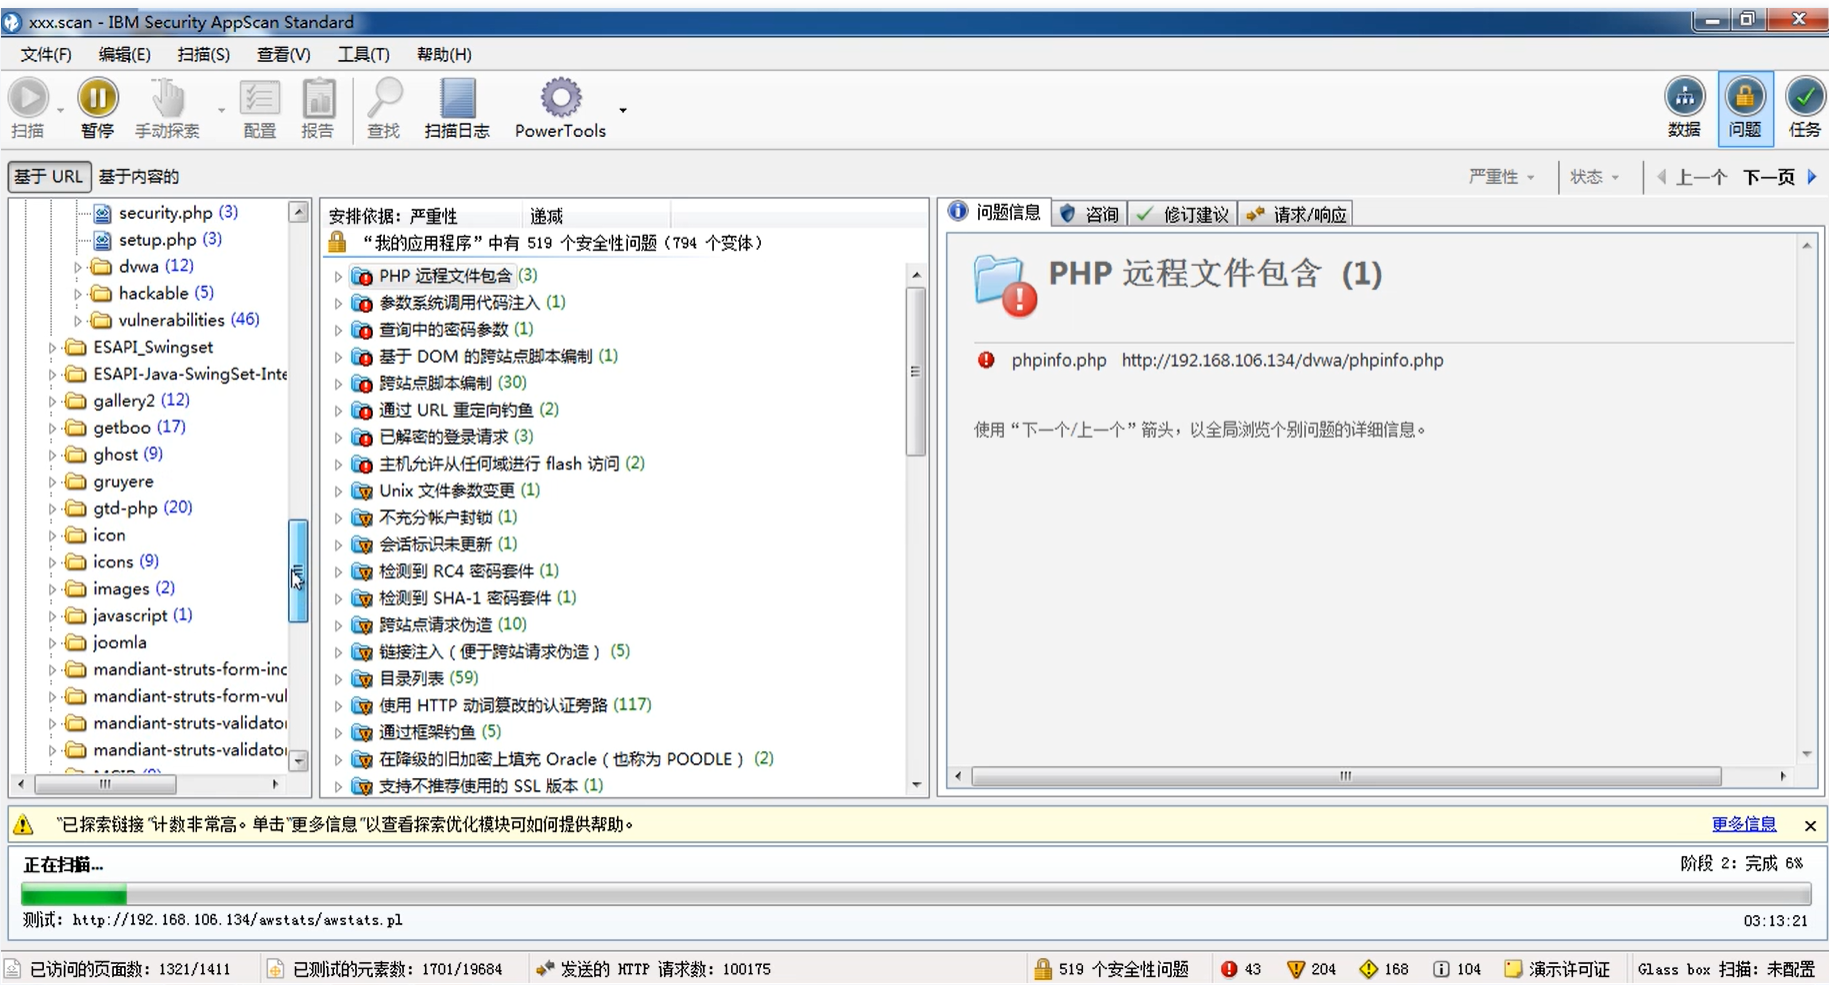Click red error icon next to phpinfo.php
The width and height of the screenshot is (1829, 985).
click(x=986, y=360)
